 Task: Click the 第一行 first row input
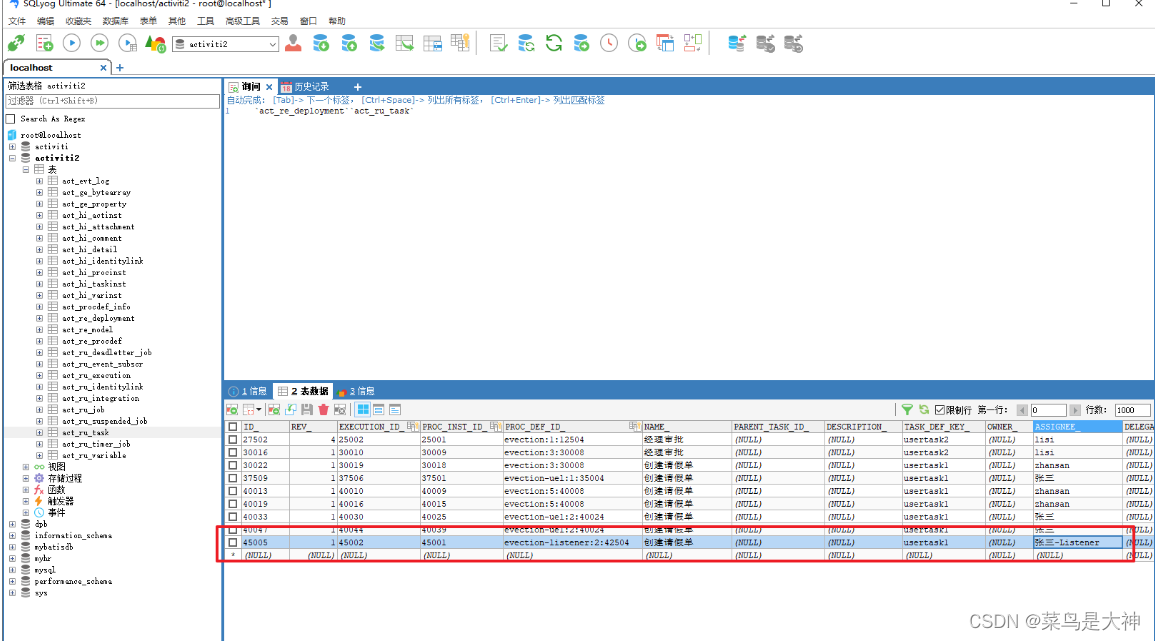coord(1049,410)
